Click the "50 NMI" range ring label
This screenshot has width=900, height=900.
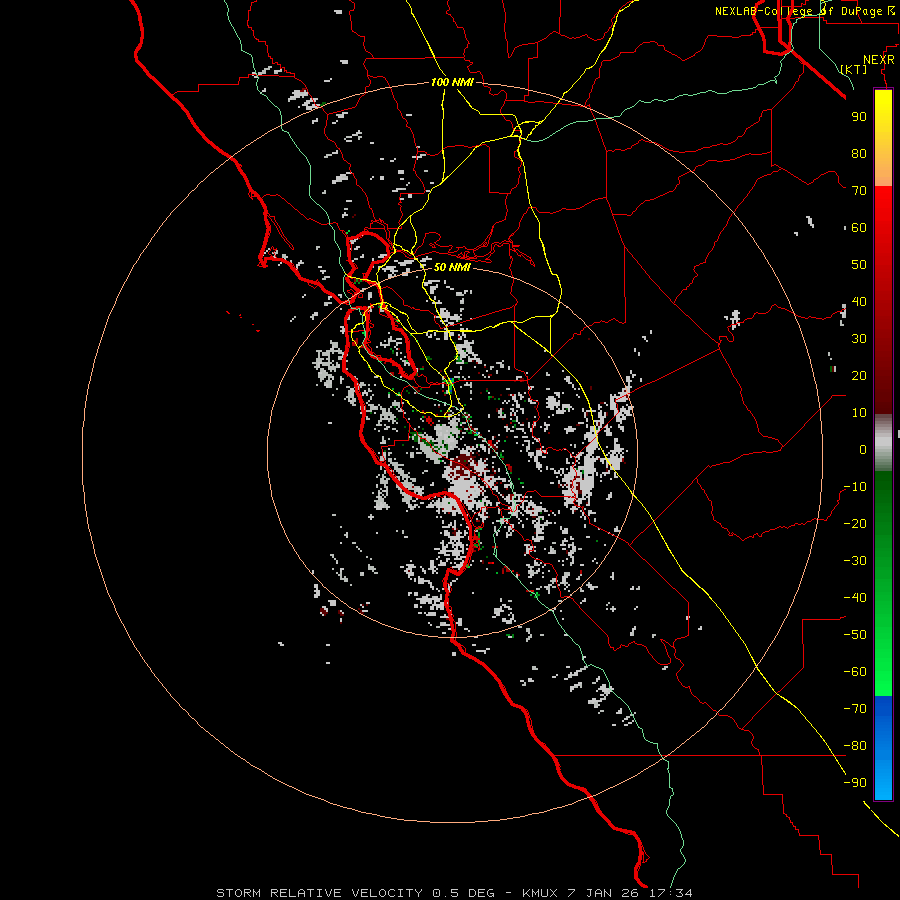(x=452, y=267)
